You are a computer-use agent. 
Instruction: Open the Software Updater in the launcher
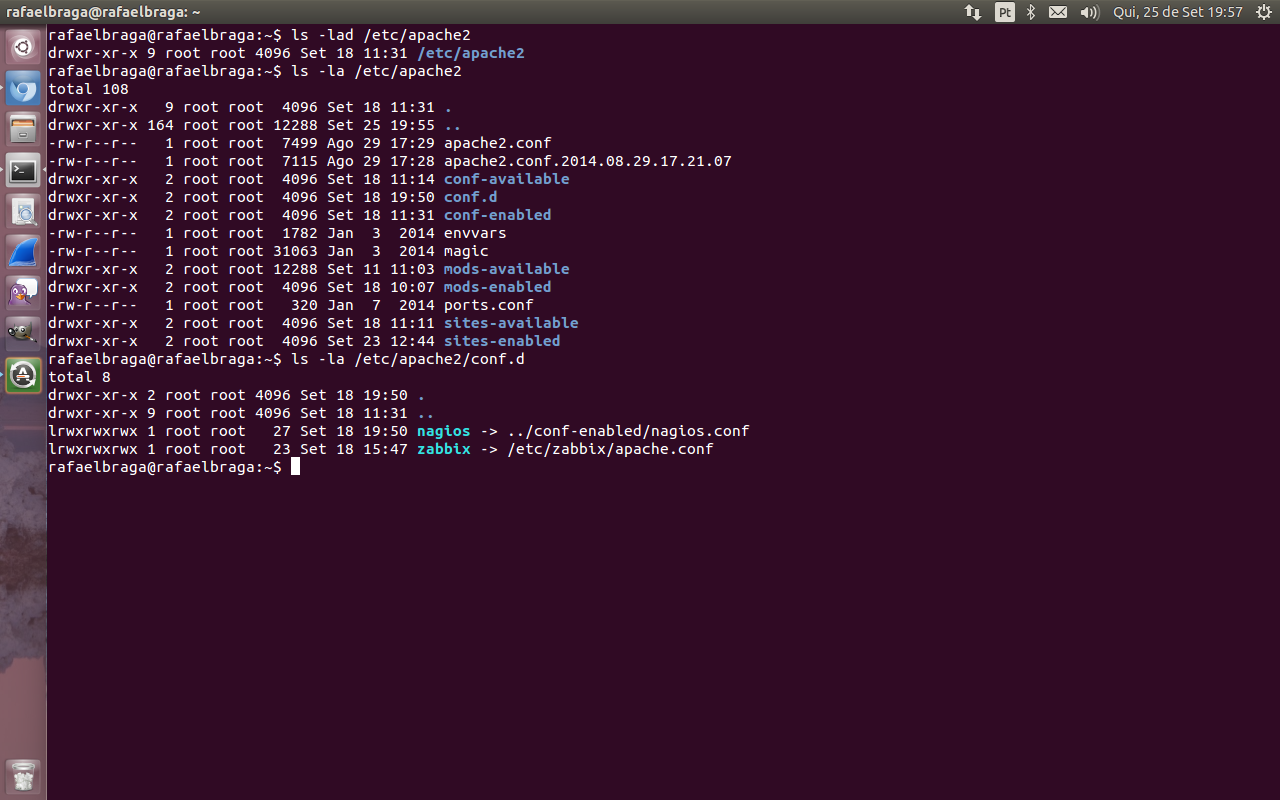[x=23, y=376]
